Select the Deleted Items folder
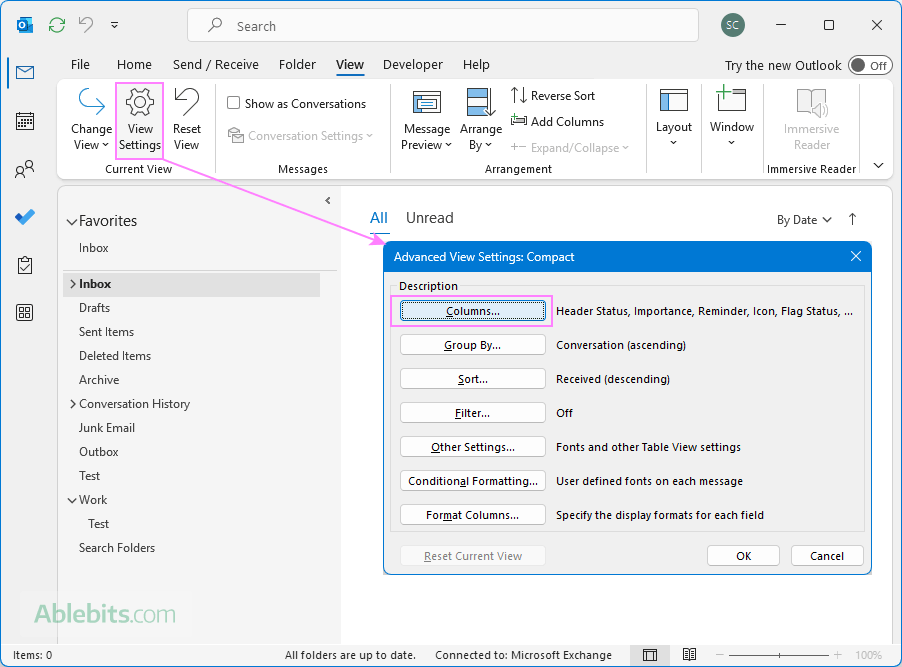 pos(114,356)
